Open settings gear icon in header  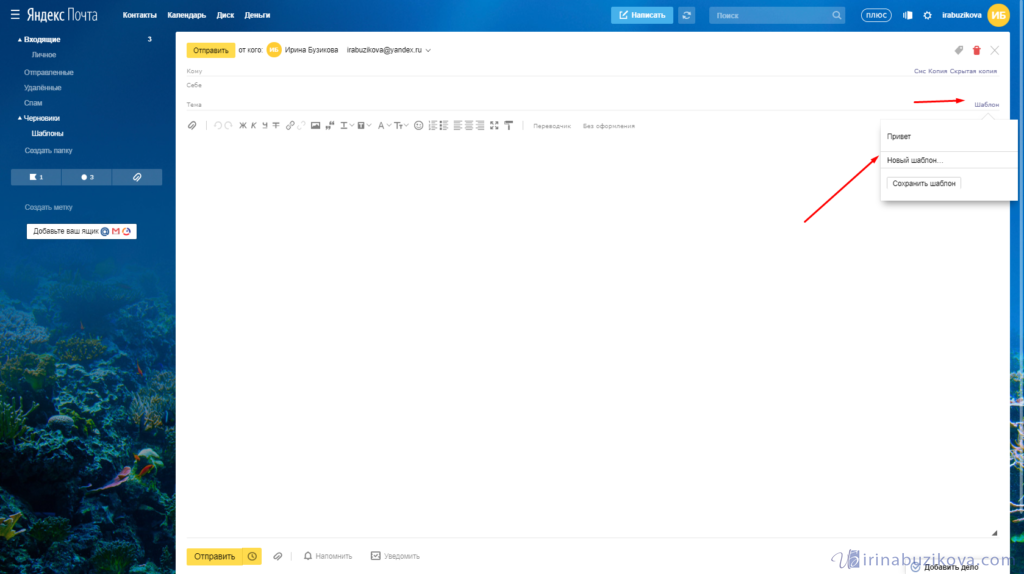(927, 15)
